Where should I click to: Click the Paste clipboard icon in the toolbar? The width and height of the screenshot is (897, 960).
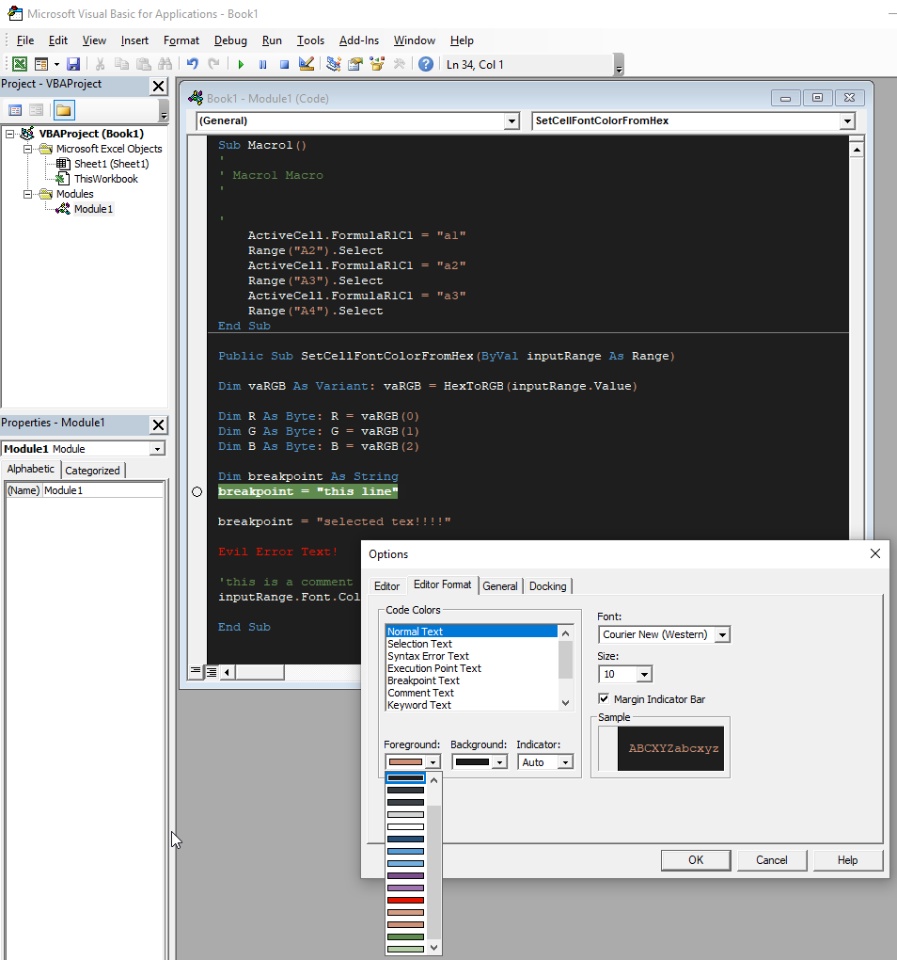click(x=143, y=64)
